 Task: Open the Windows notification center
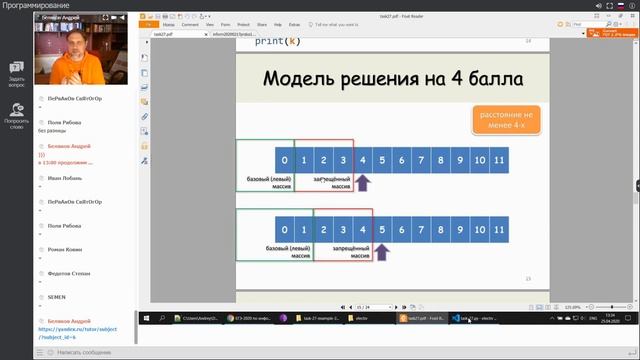628,318
